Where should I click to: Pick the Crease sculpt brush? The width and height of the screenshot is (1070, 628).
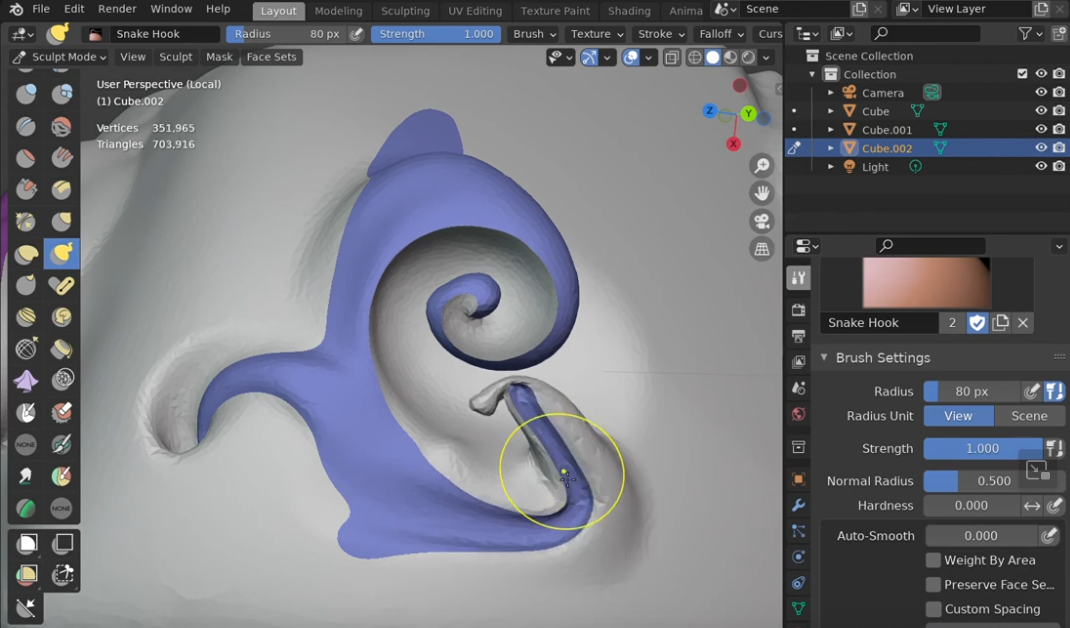coord(26,126)
